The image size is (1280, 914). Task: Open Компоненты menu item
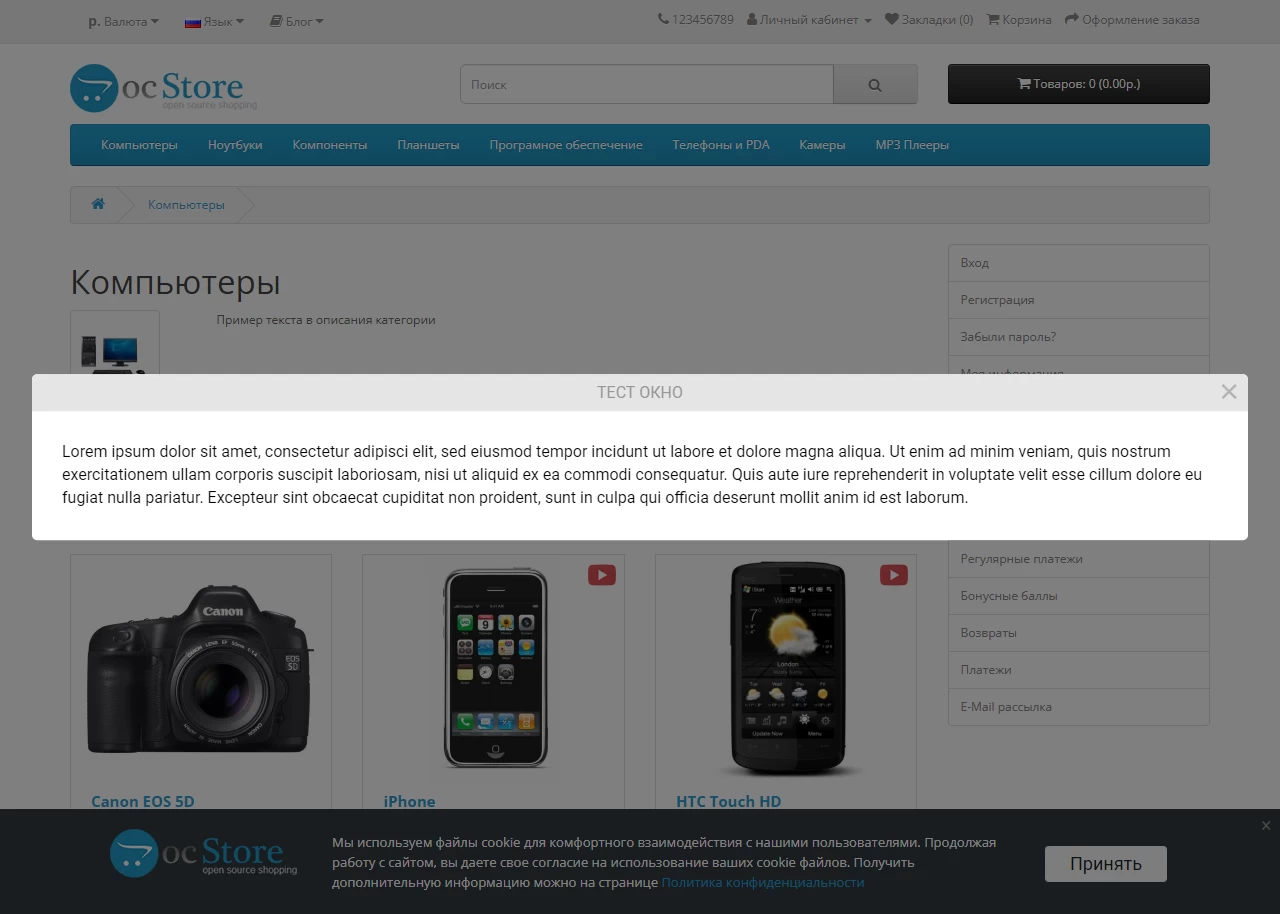pyautogui.click(x=330, y=145)
